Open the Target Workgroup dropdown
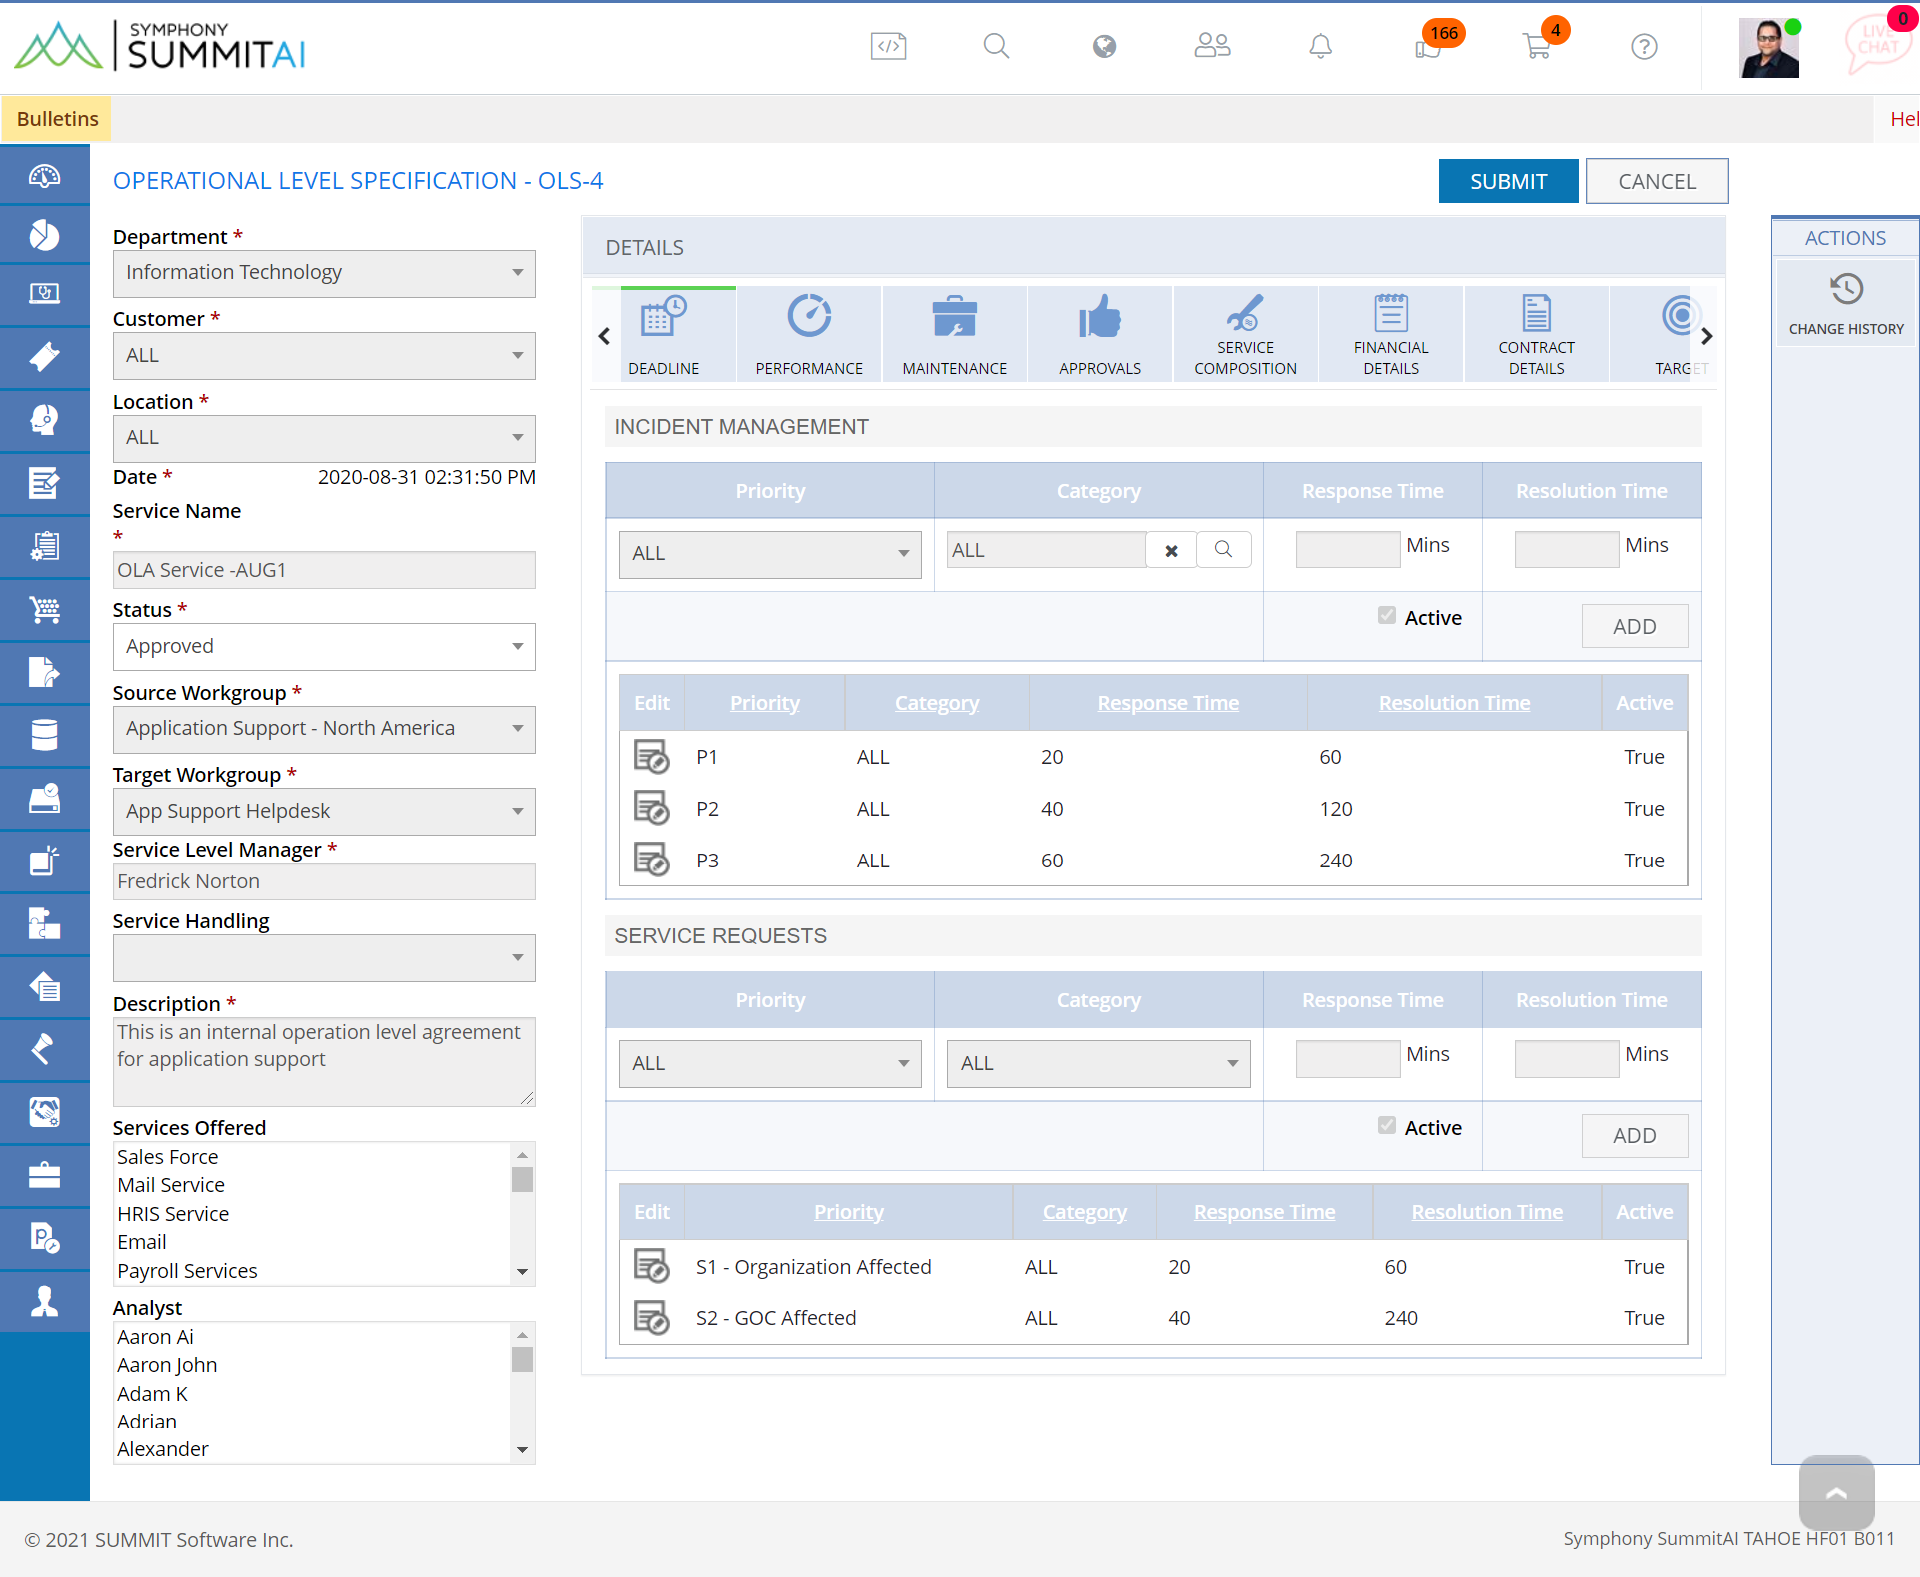 tap(324, 812)
